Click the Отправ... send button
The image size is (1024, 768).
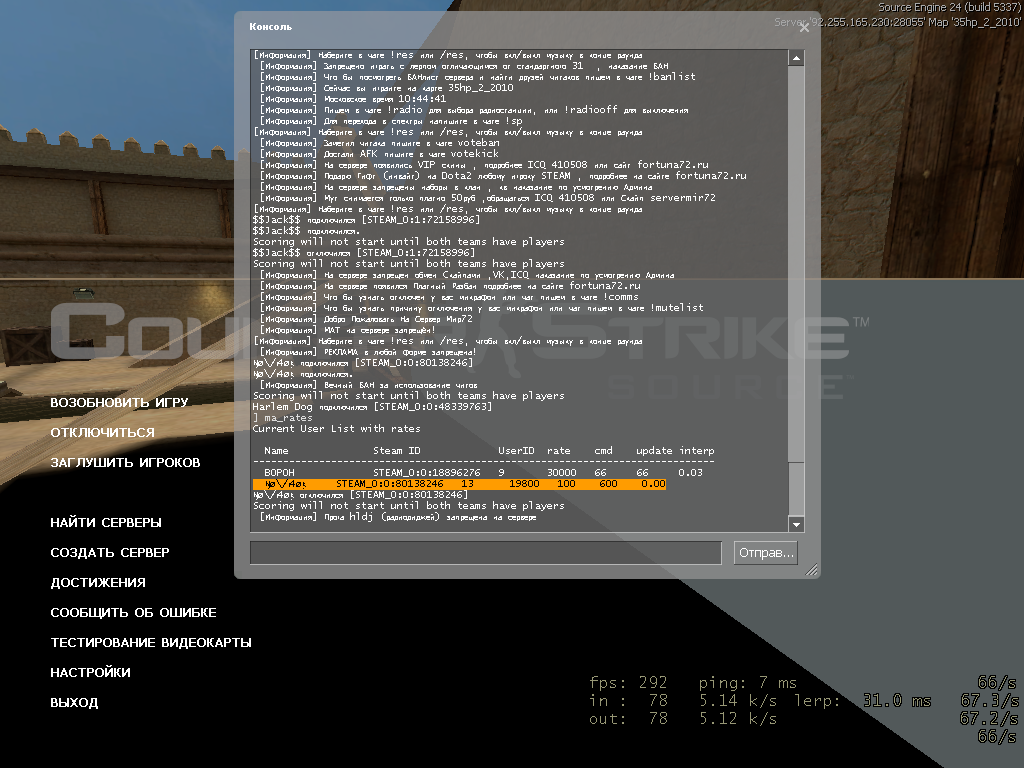(766, 552)
